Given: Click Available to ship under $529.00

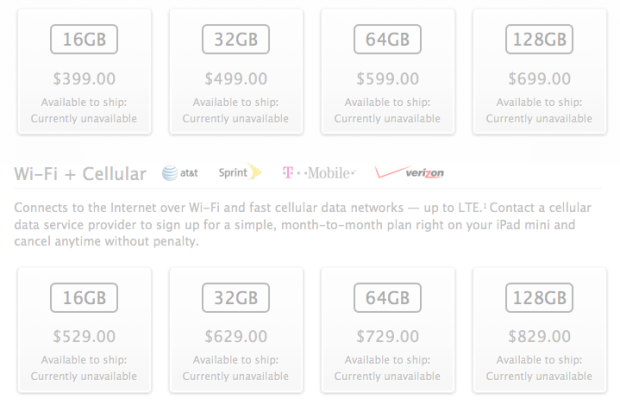Looking at the screenshot, I should tap(84, 360).
